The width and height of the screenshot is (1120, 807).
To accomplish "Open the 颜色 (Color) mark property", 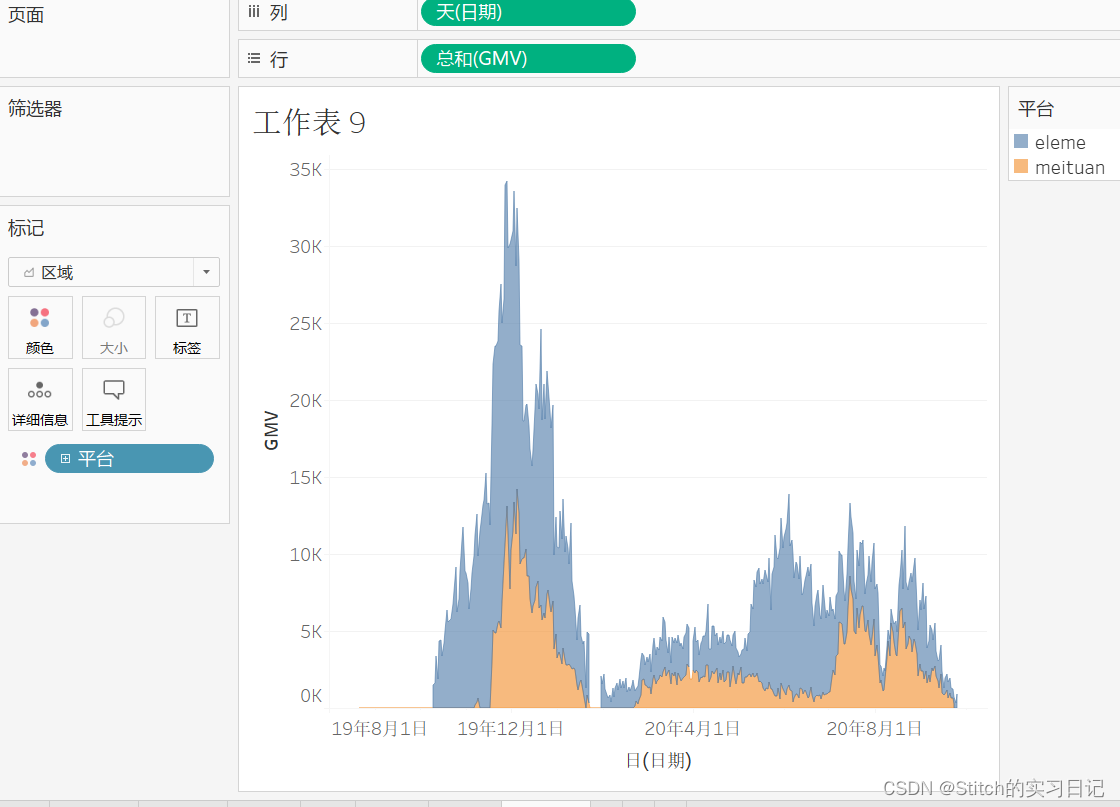I will [40, 327].
